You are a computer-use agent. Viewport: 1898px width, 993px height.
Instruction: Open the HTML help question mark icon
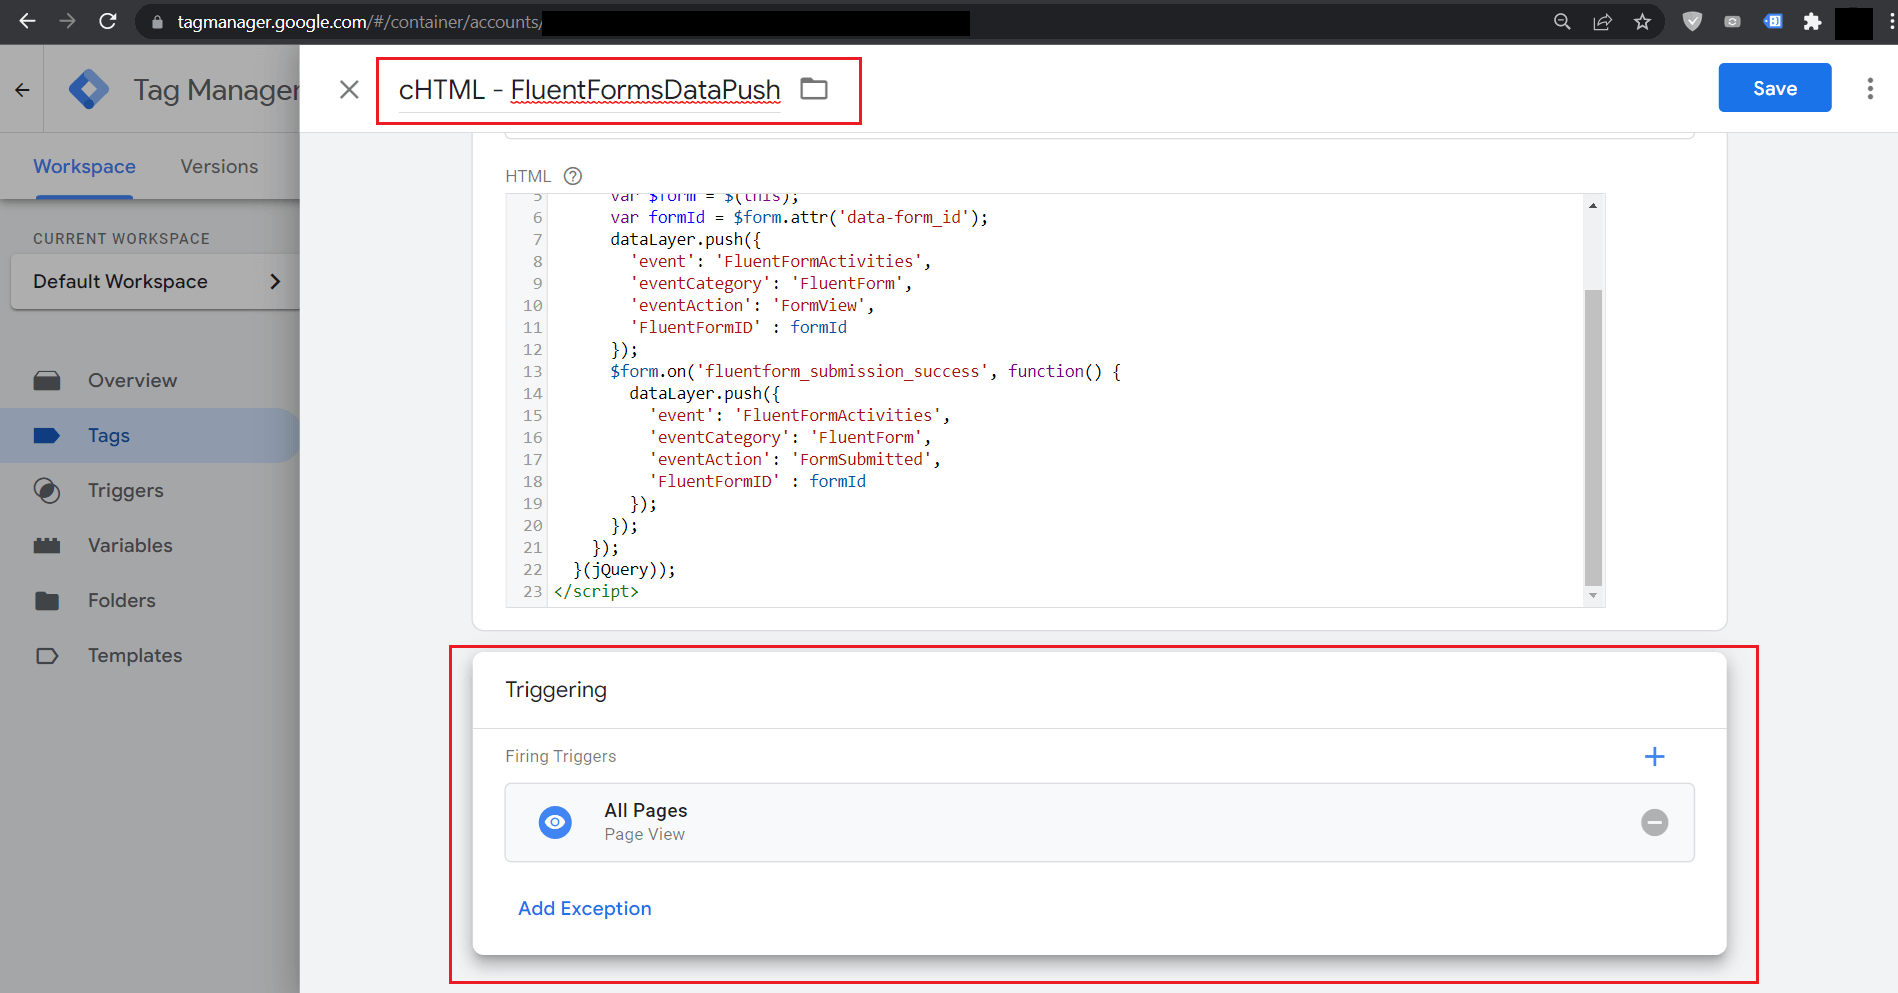[573, 176]
